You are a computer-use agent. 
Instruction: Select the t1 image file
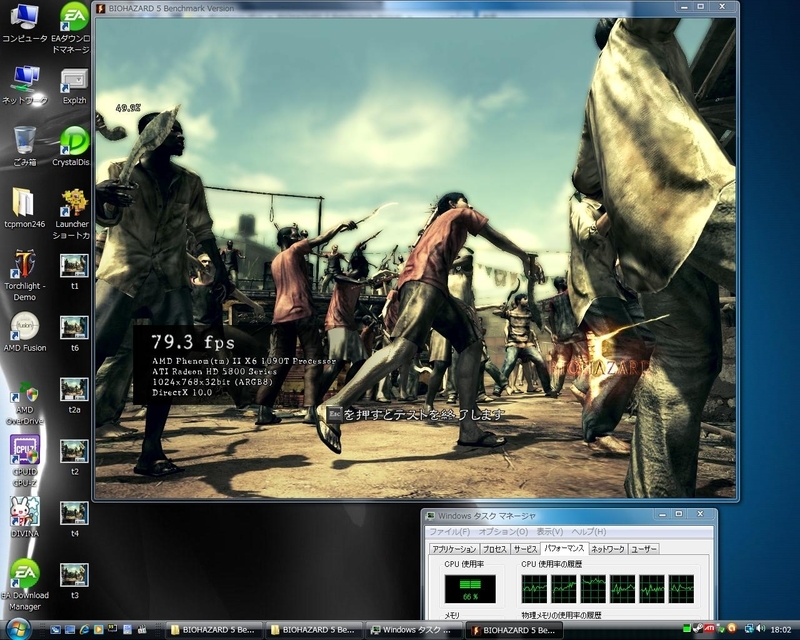click(74, 272)
